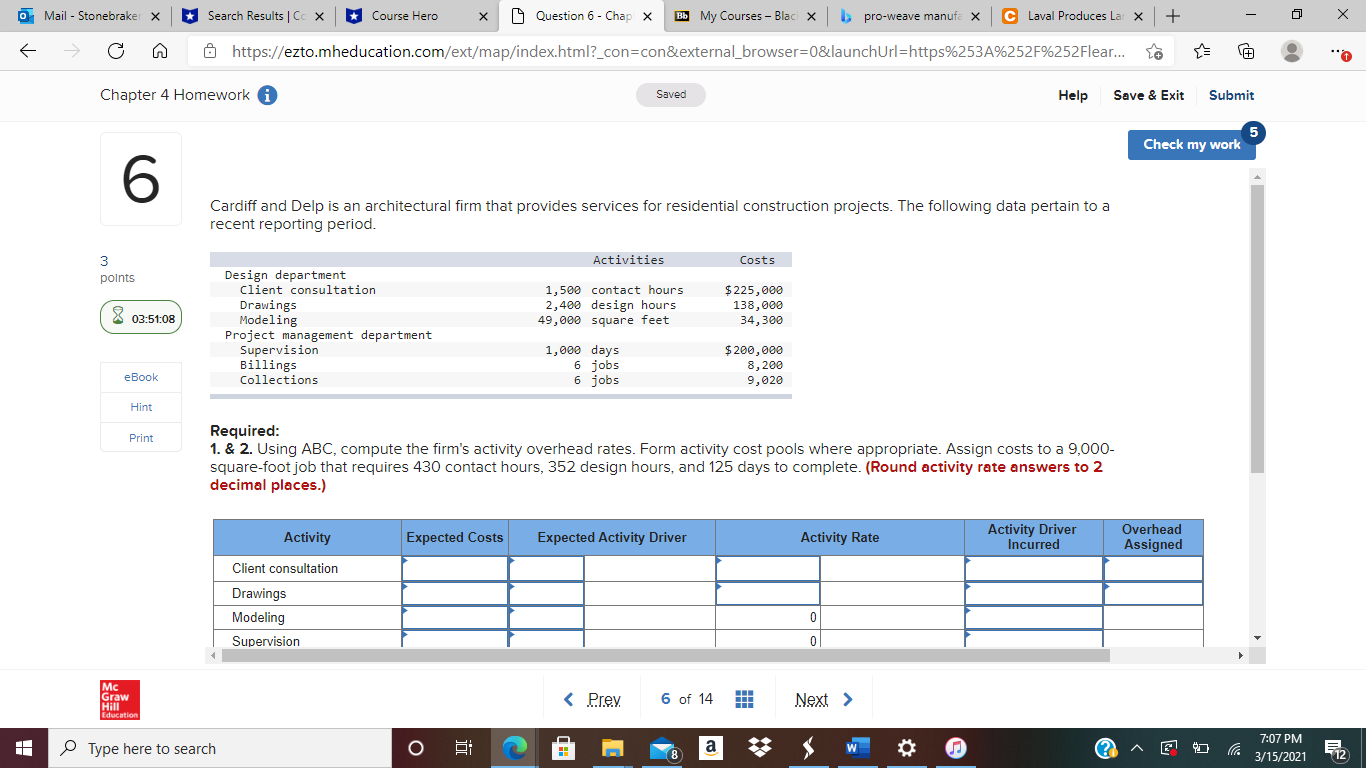Launch Microsoft Word from the taskbar
1366x768 pixels.
click(857, 747)
